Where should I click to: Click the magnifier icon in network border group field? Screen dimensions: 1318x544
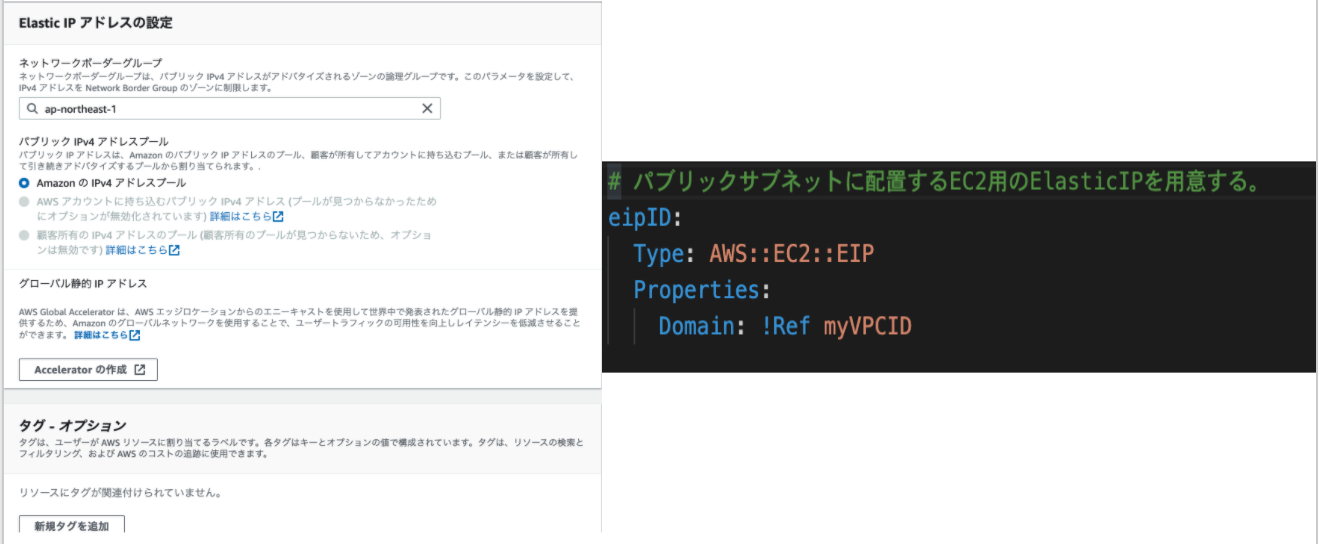point(33,109)
